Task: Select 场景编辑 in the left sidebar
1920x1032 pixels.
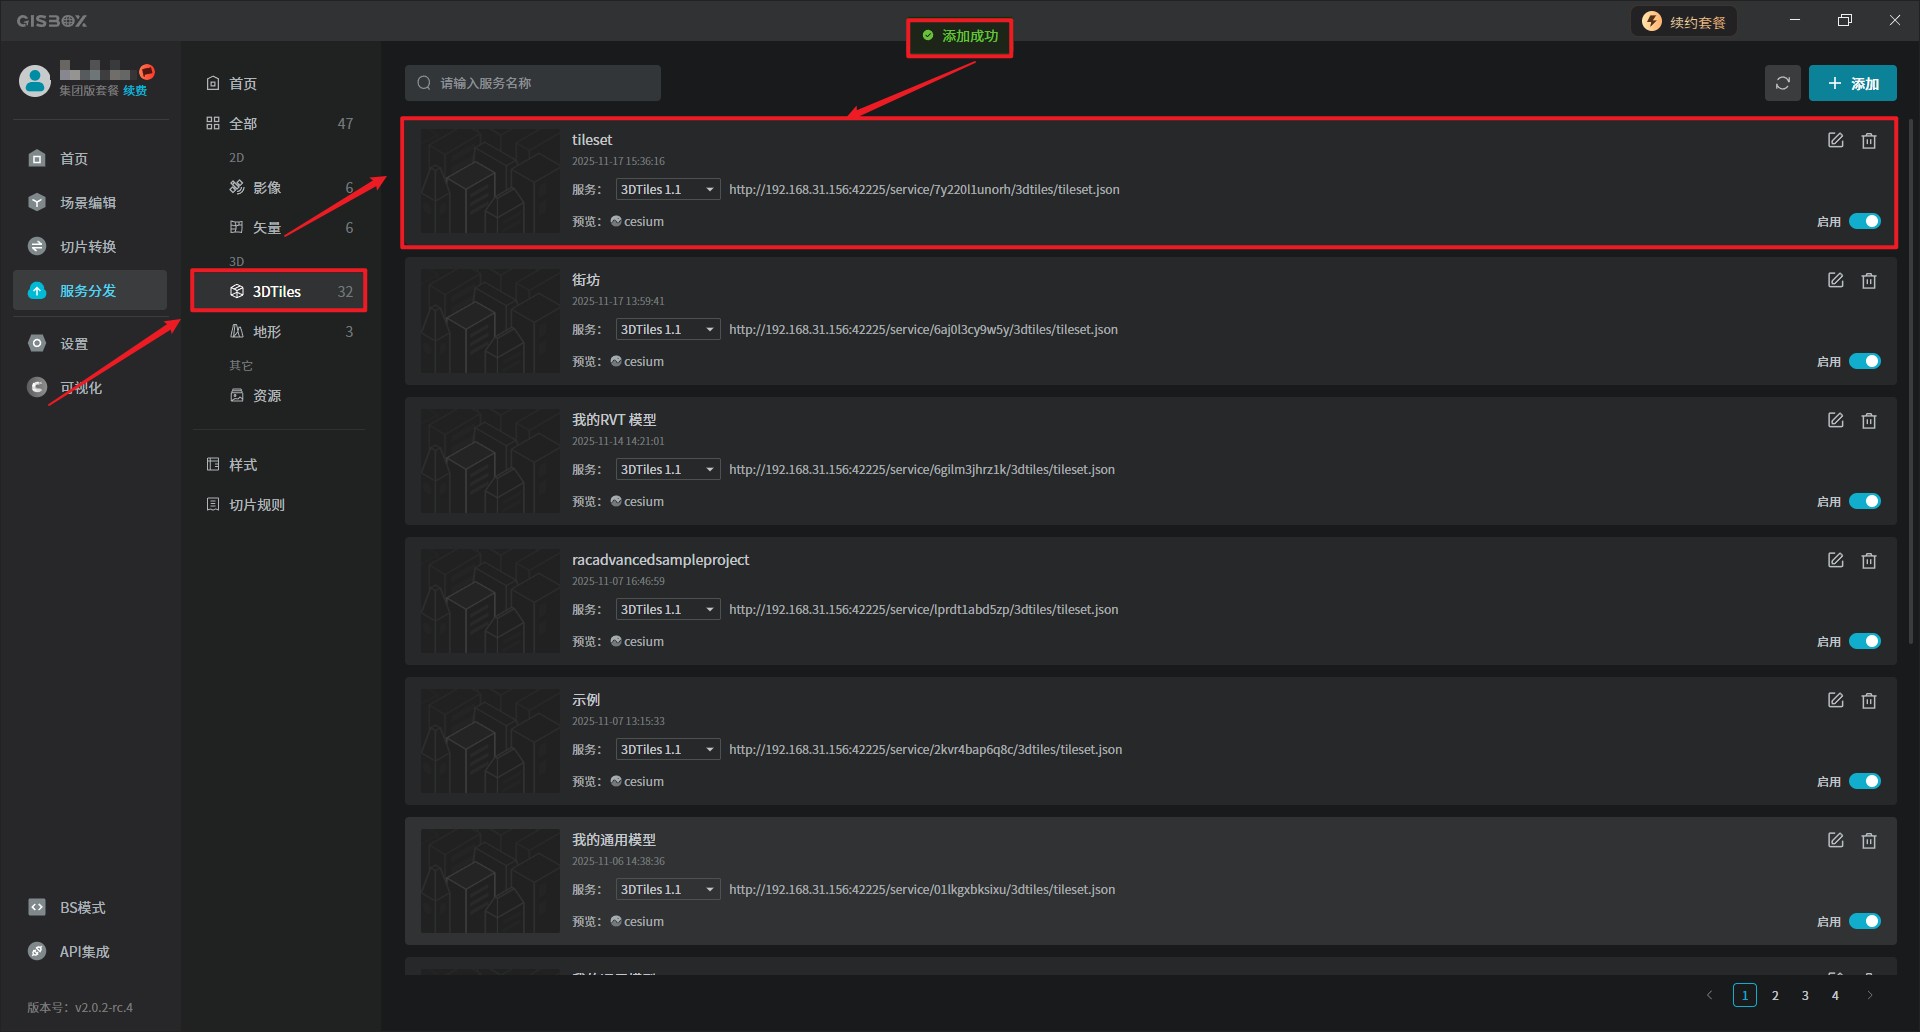Action: pos(88,203)
